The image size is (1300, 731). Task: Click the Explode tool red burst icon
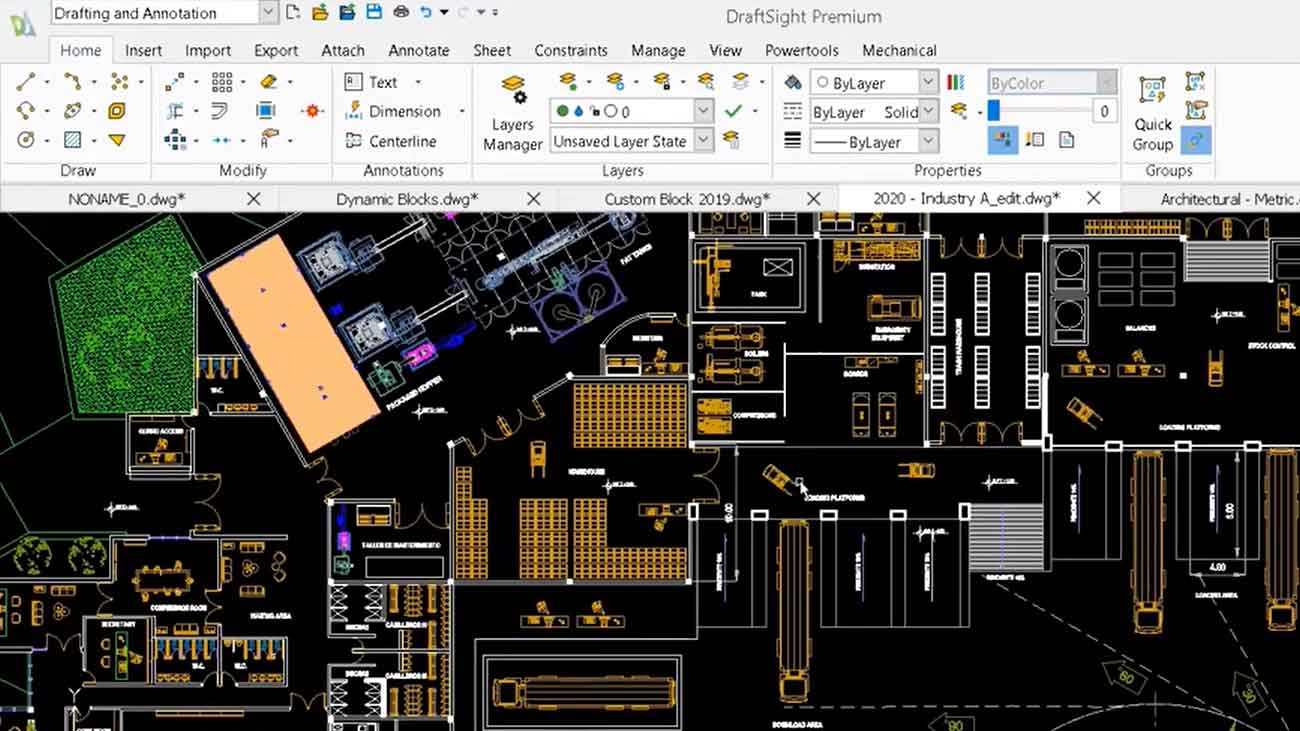312,111
